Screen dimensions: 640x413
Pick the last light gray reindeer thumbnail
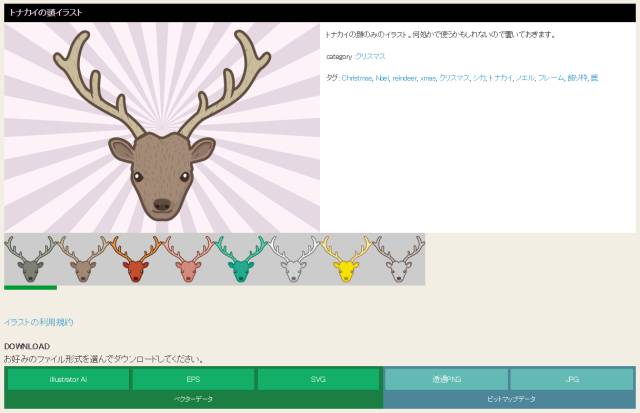click(x=398, y=260)
